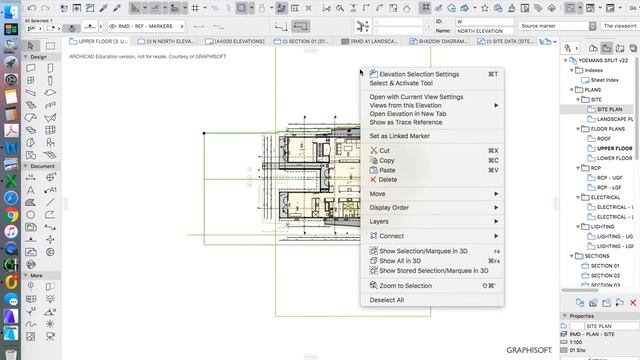The image size is (640, 360).
Task: Select the Arc/Circle tool
Action: click(31, 215)
